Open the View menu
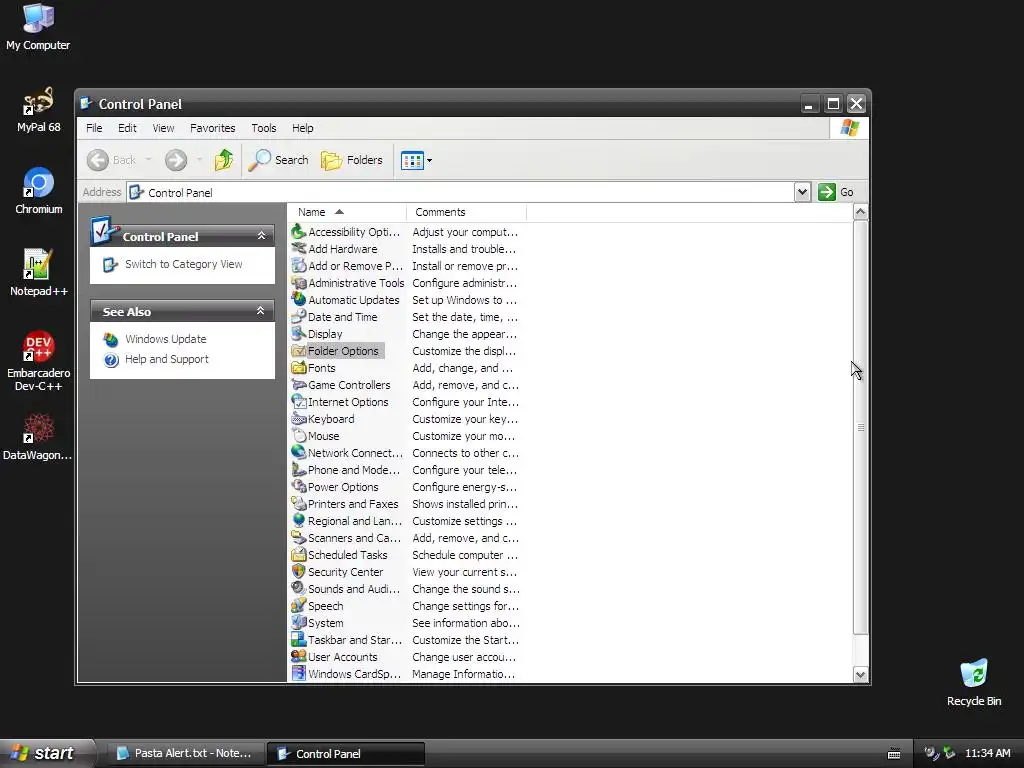Viewport: 1024px width, 768px height. click(x=163, y=128)
